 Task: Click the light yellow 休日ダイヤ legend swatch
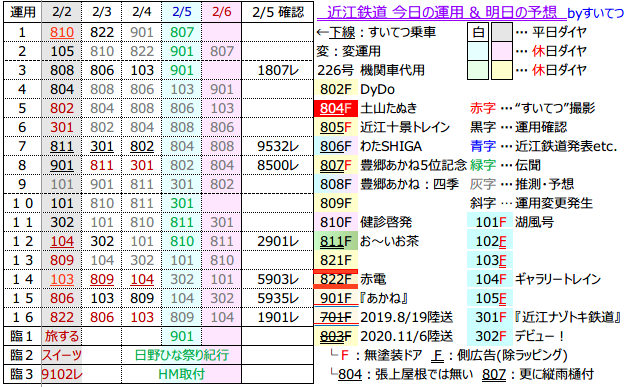(x=502, y=70)
